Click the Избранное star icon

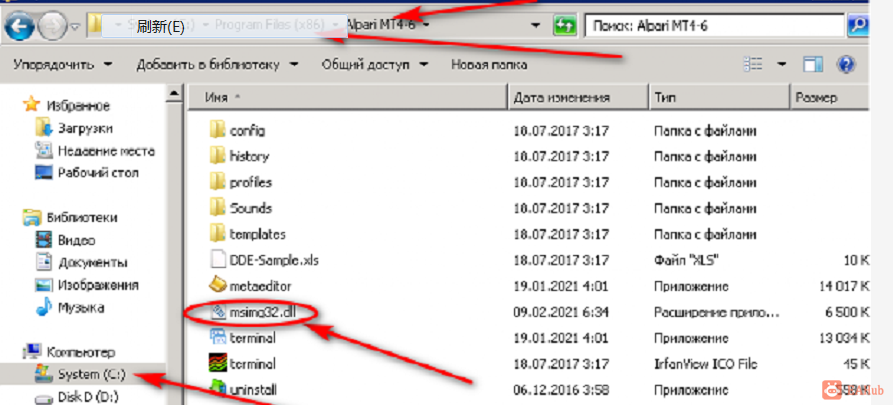click(x=32, y=105)
